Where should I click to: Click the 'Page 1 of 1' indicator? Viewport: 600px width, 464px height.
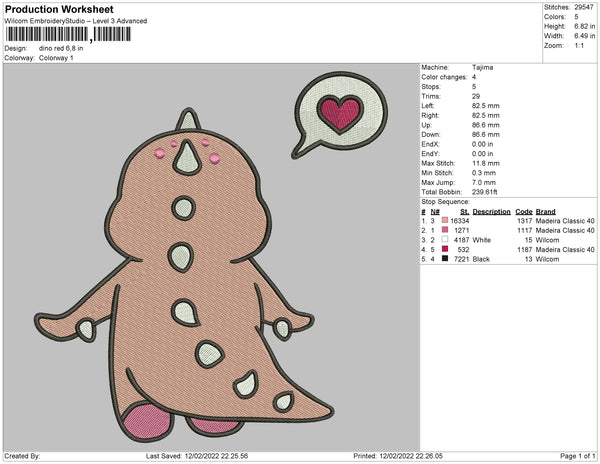tap(578, 456)
